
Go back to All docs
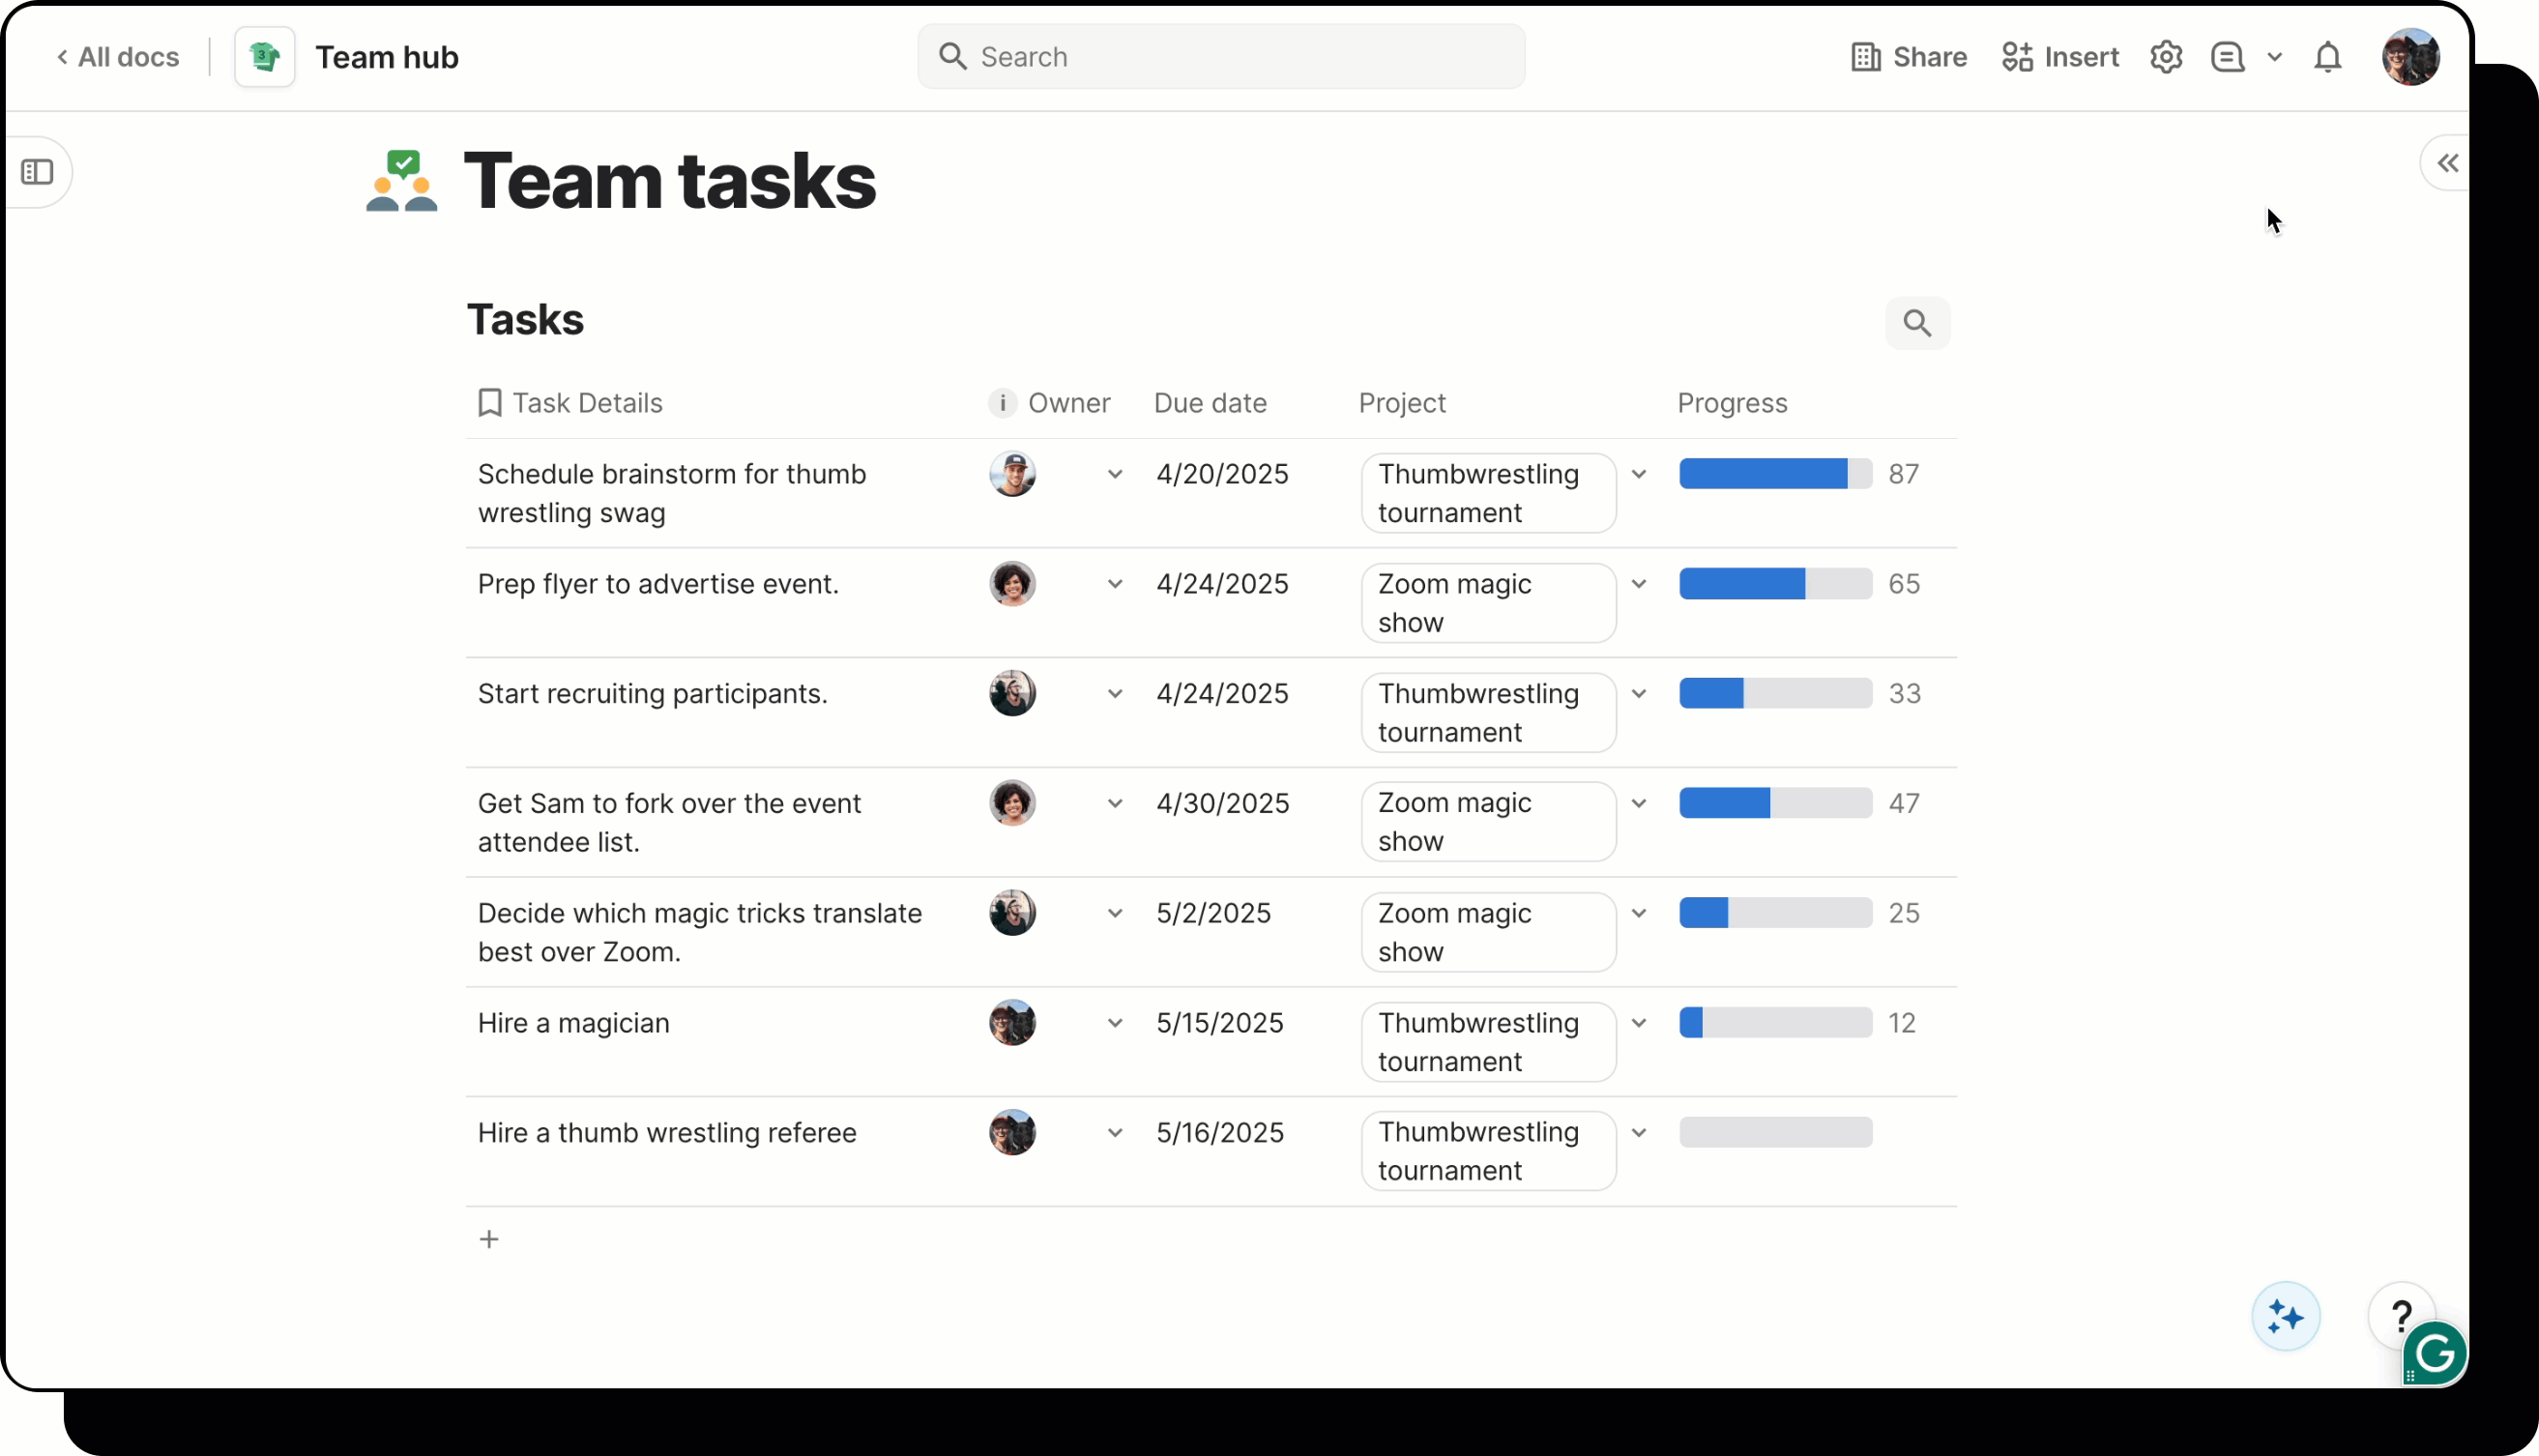click(x=118, y=57)
